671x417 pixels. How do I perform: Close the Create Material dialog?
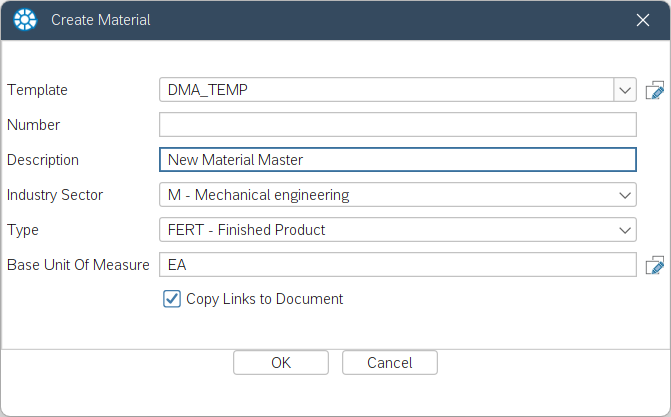tap(643, 19)
